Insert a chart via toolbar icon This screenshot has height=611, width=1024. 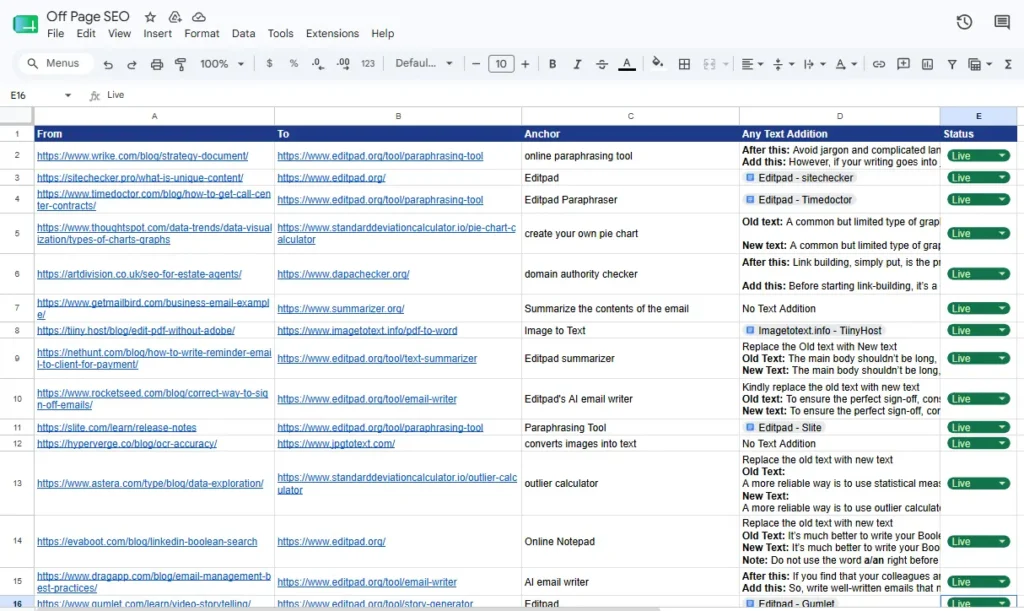[927, 64]
